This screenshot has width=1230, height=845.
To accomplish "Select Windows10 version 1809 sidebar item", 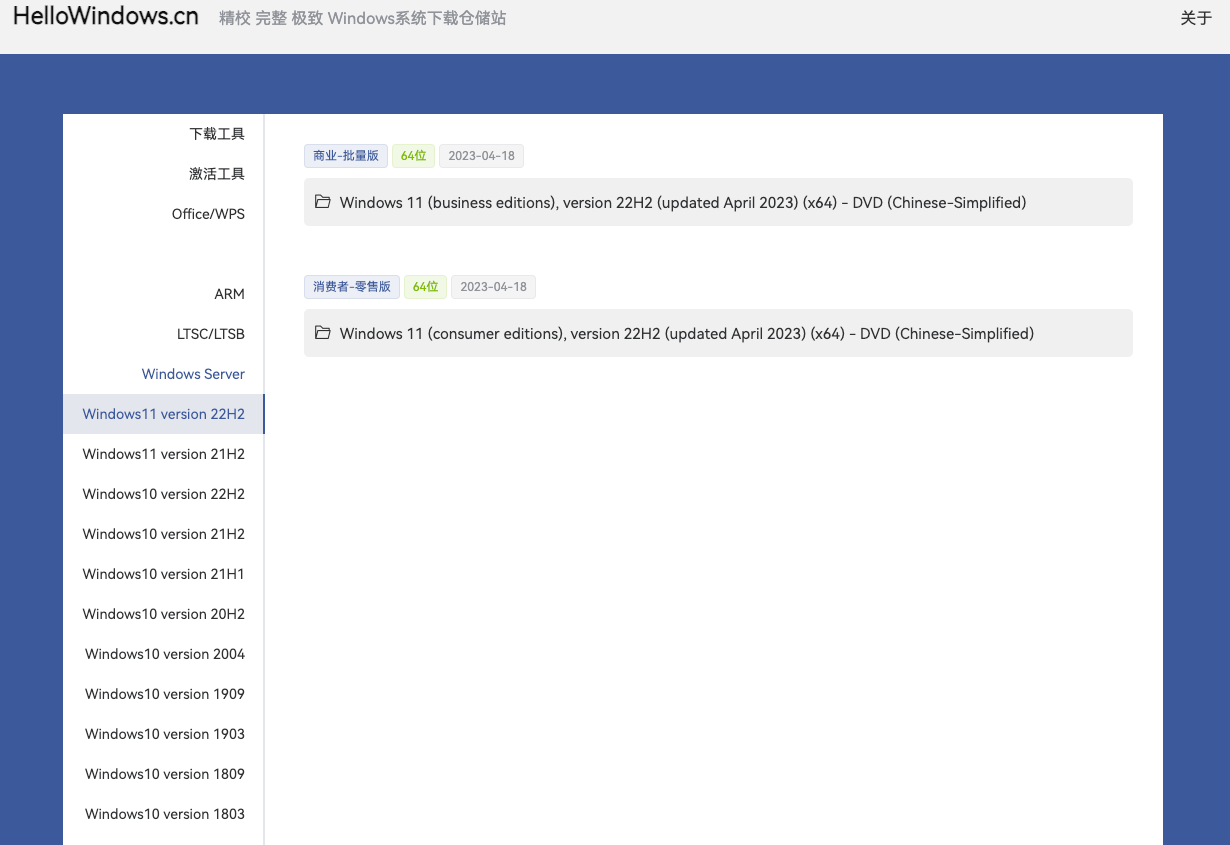I will 164,774.
